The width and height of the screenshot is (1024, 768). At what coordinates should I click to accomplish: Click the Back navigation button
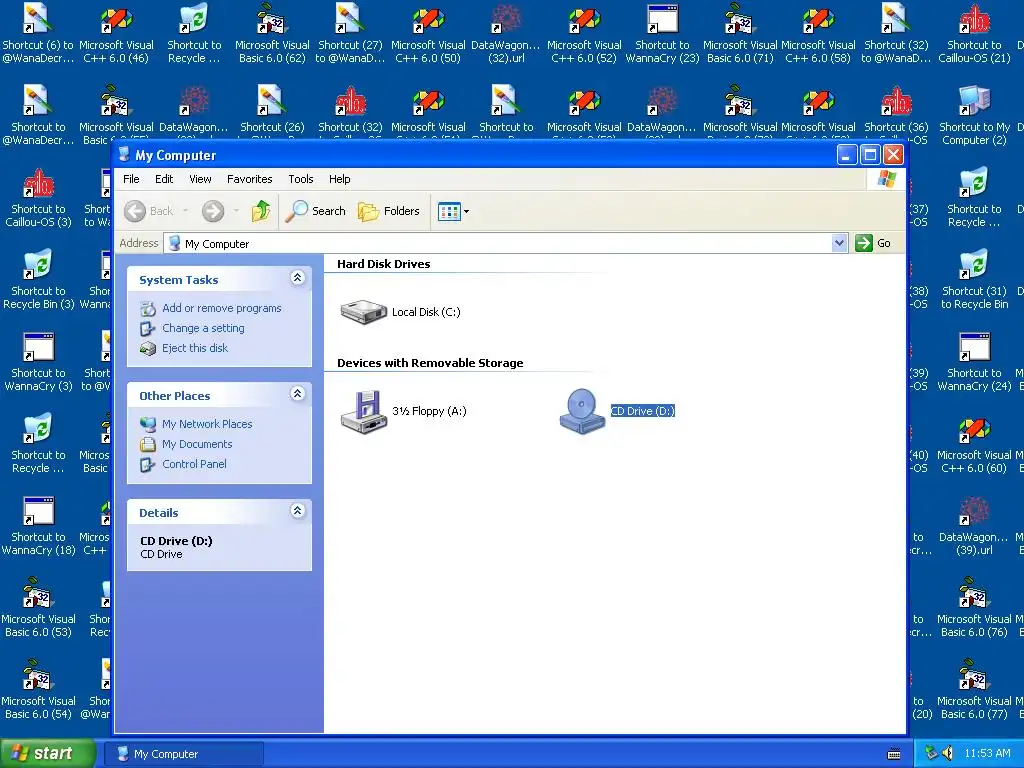tap(149, 211)
